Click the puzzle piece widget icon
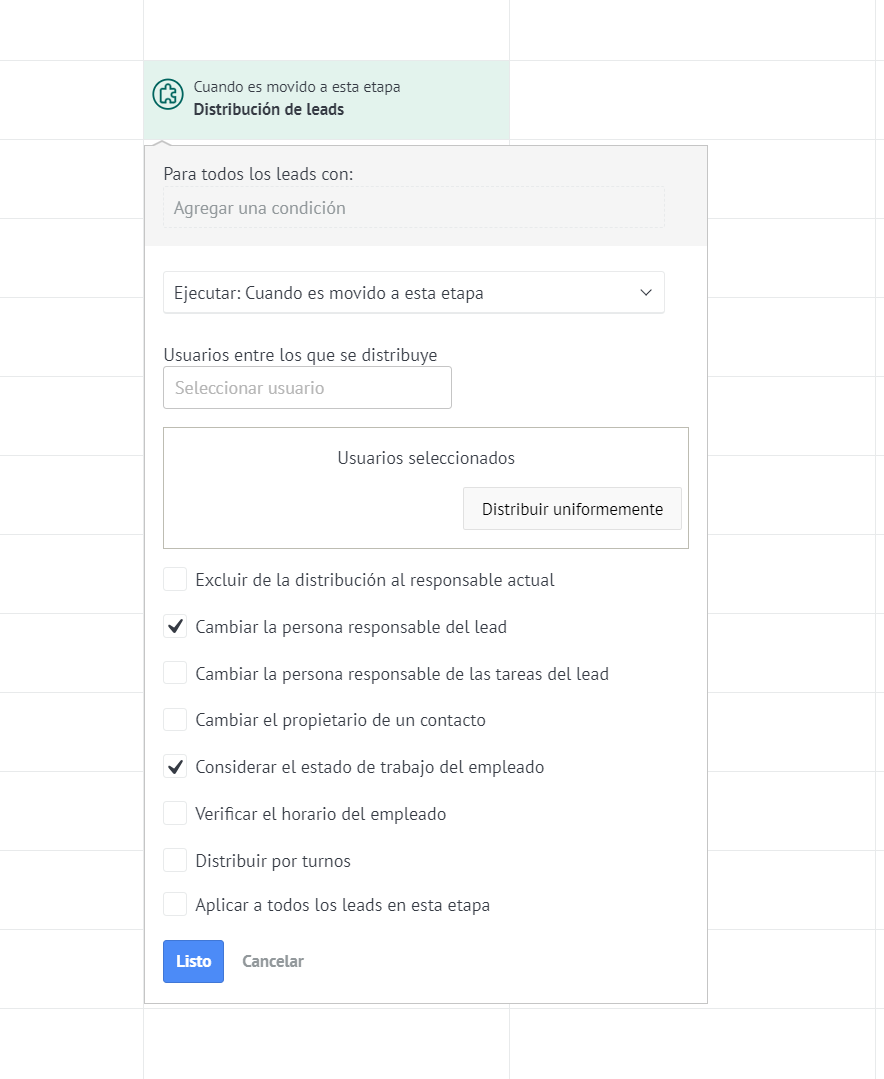Screen dimensions: 884x1079 [x=167, y=94]
